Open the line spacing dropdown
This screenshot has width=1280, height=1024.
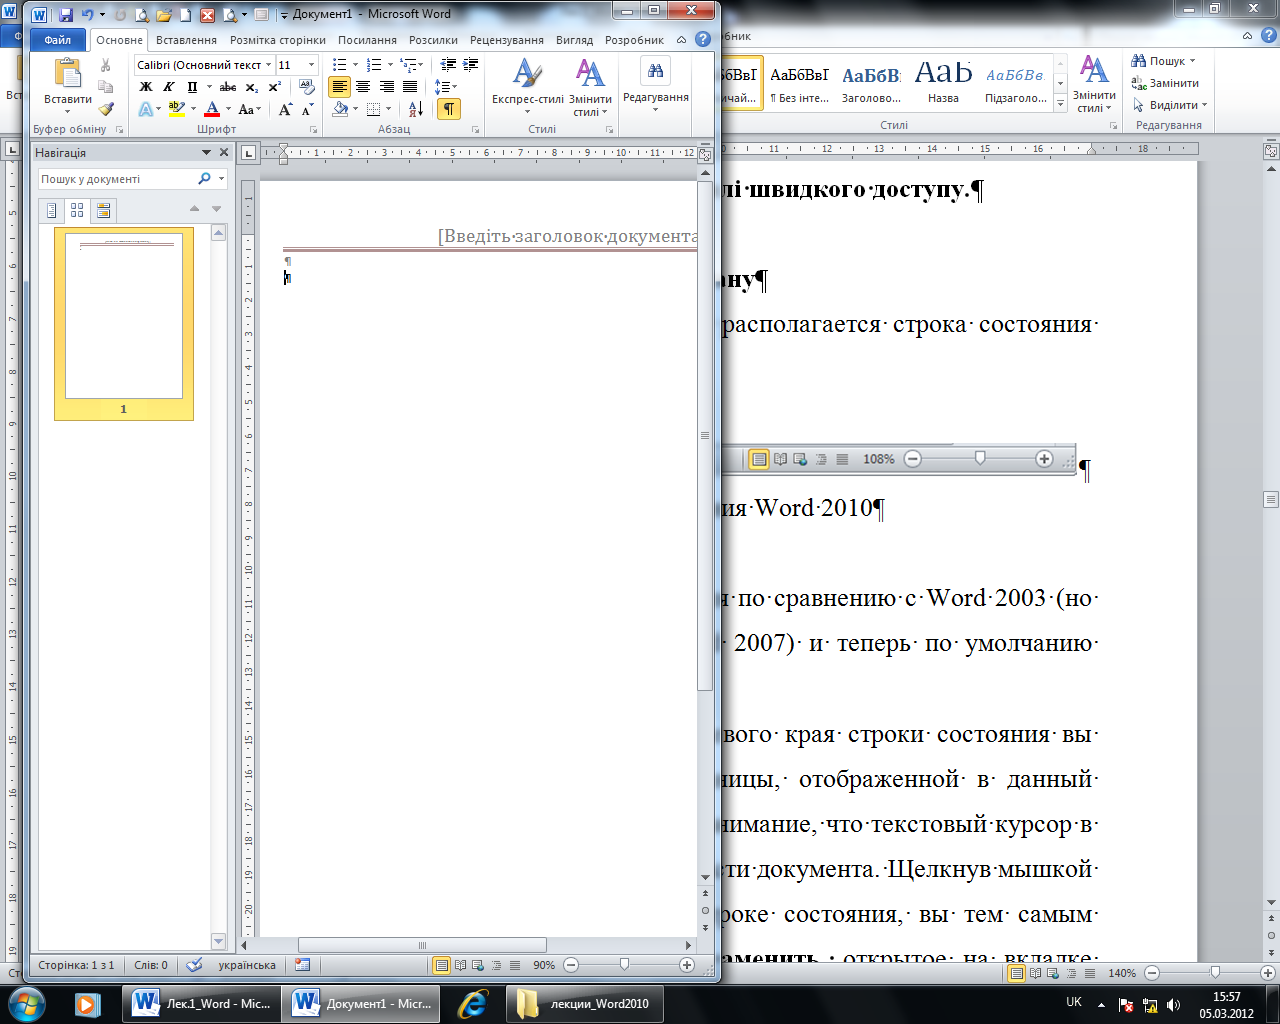(x=447, y=87)
